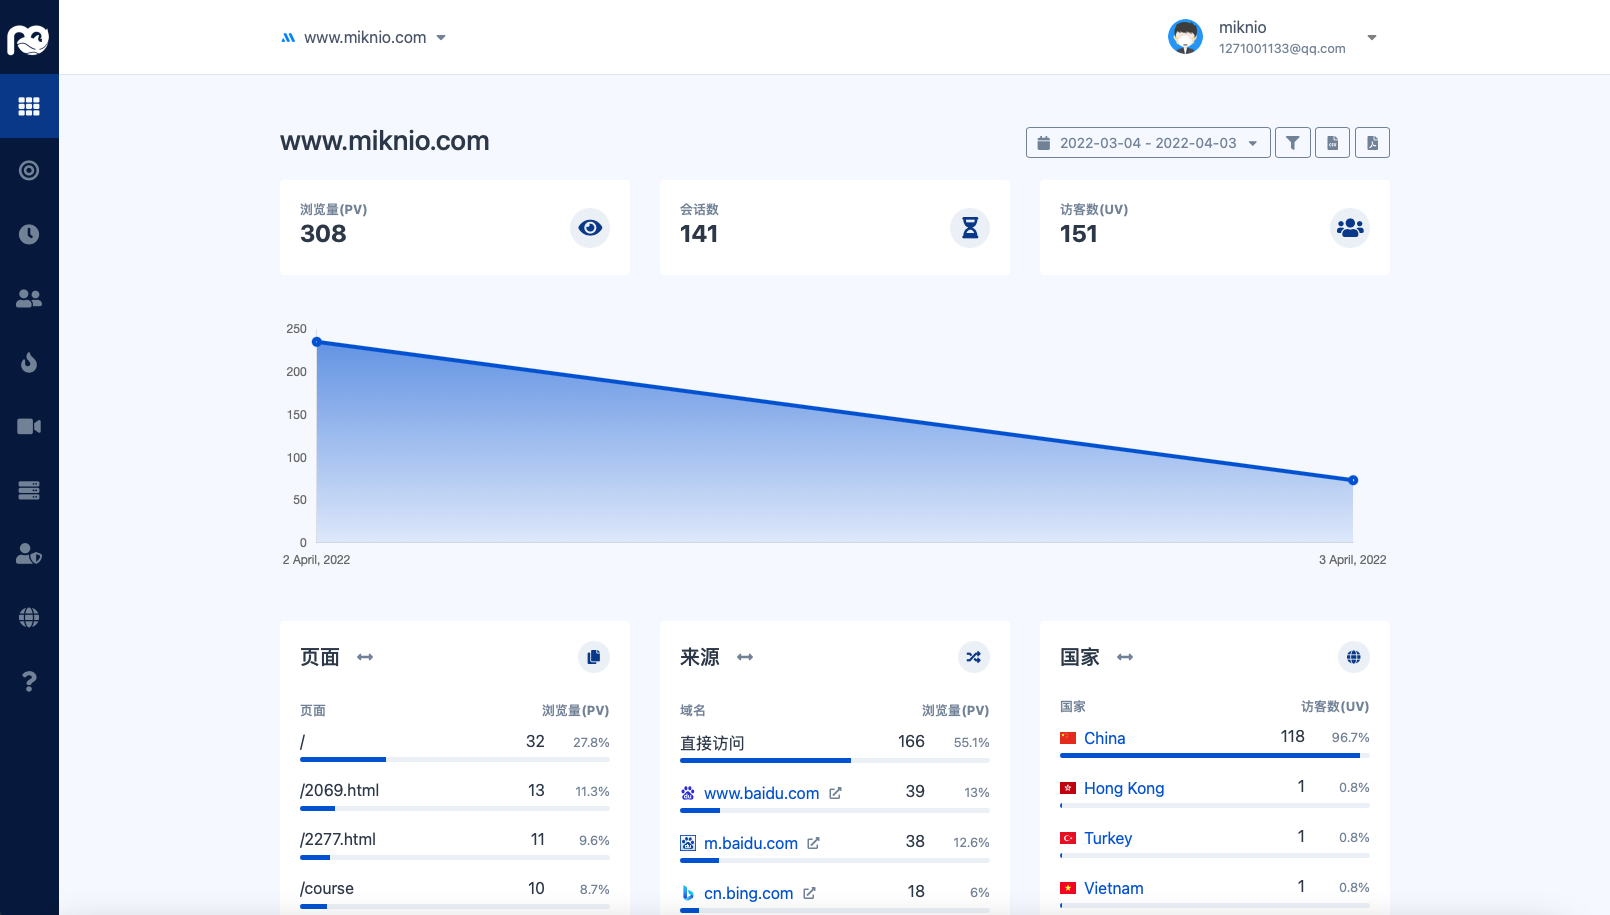Export data as CSV file icon
Viewport: 1610px width, 915px height.
(x=1332, y=143)
